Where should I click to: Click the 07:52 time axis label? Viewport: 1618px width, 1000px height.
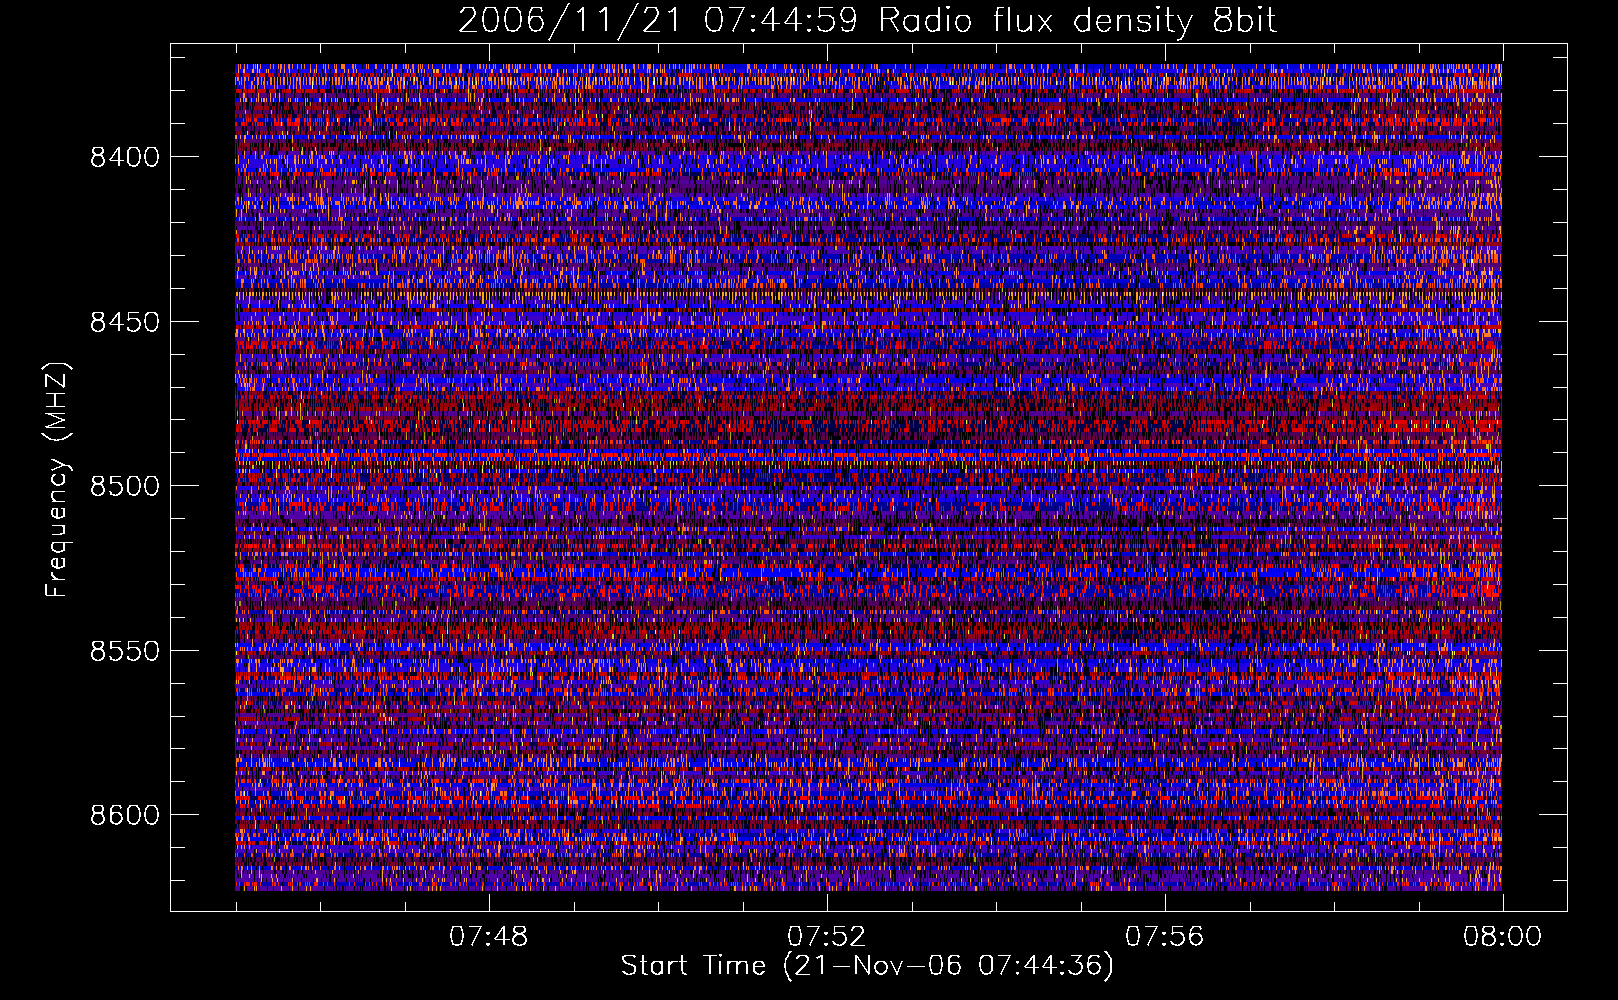click(827, 937)
